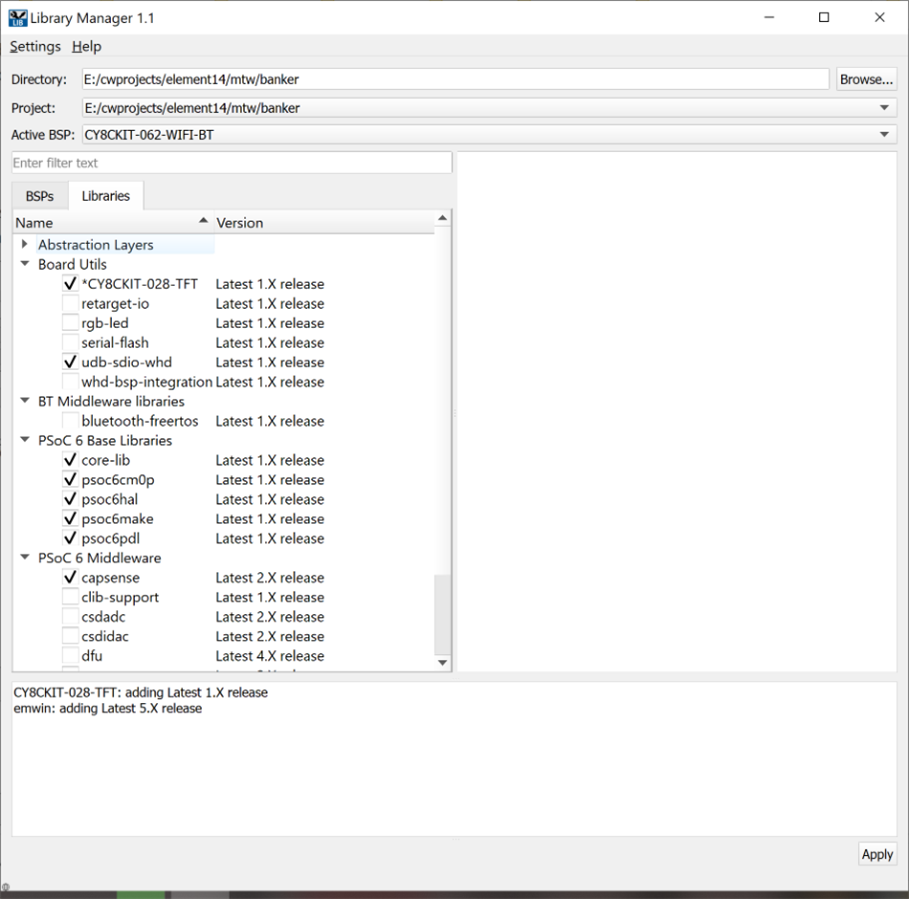The height and width of the screenshot is (899, 909).
Task: Enable the csdidac library checkbox
Action: click(70, 636)
